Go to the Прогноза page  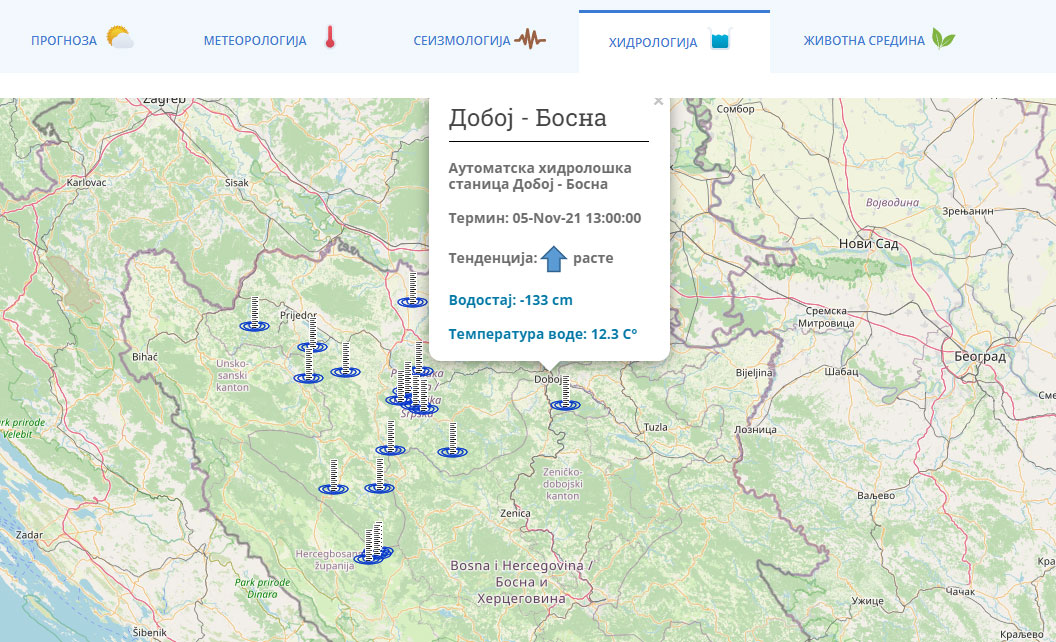pos(62,40)
